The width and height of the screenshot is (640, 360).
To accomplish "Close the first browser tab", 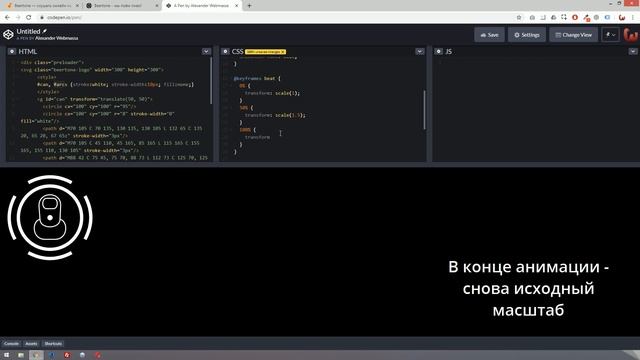I will [77, 6].
